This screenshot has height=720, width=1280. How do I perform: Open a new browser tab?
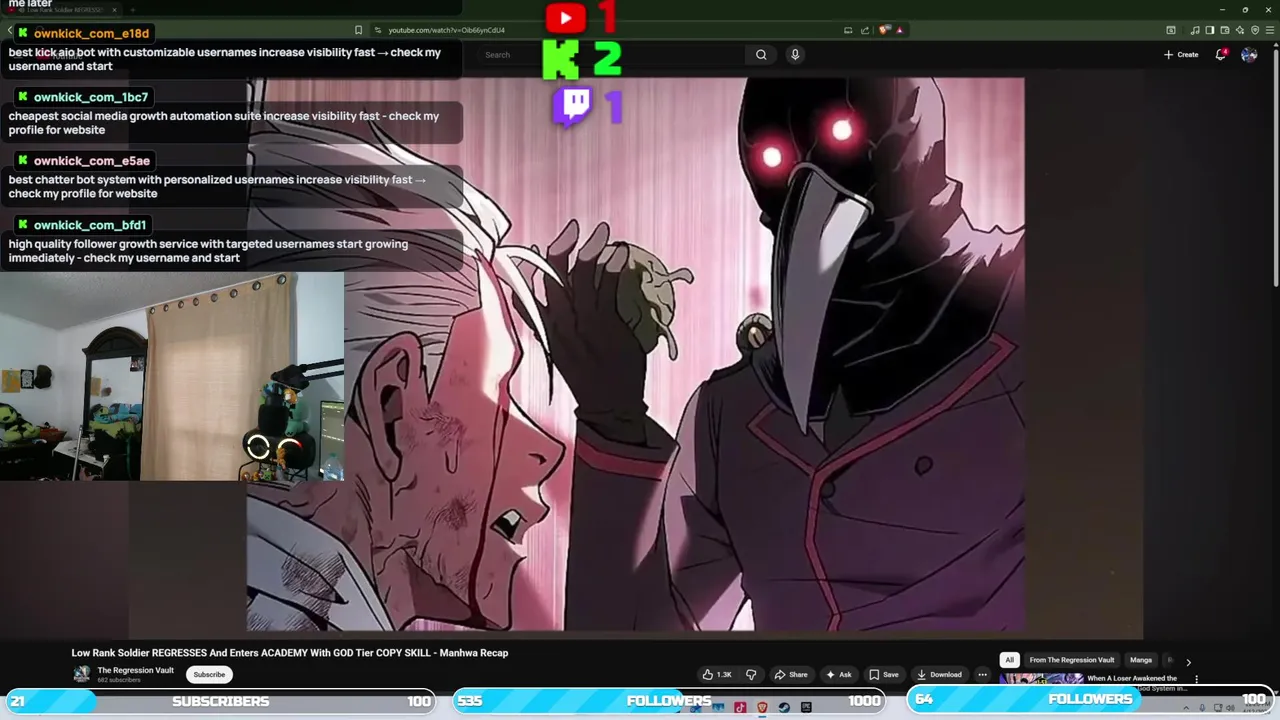click(133, 10)
